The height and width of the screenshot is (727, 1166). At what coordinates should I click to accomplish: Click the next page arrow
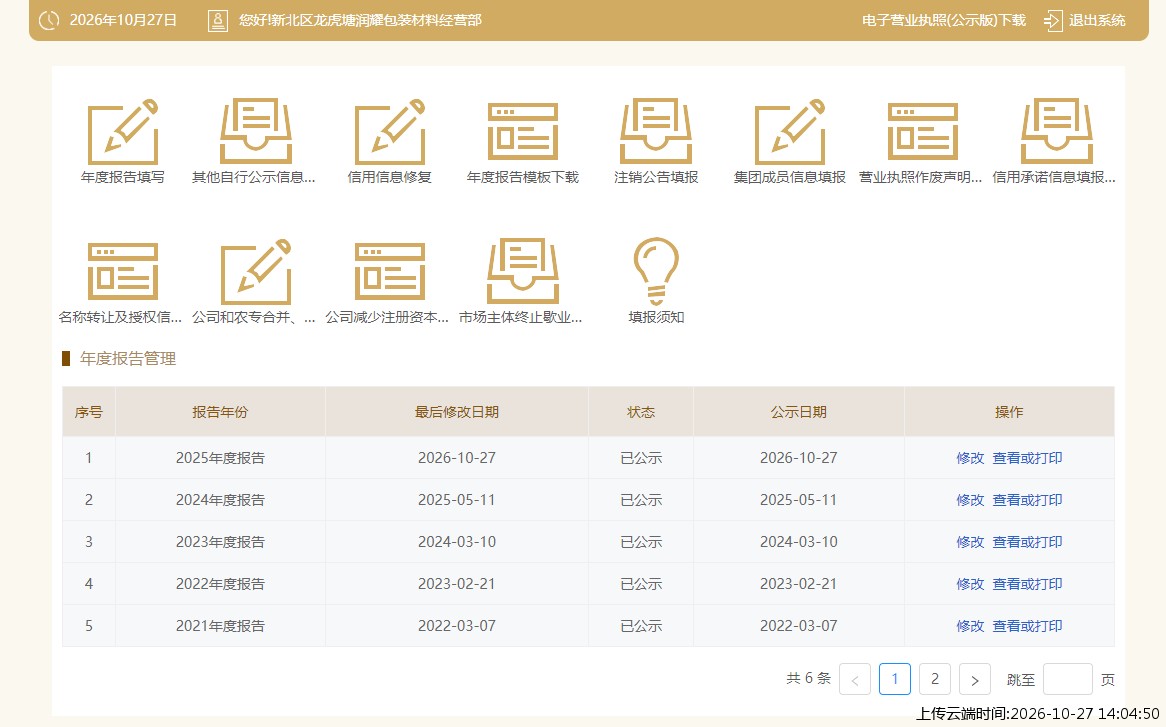click(975, 679)
